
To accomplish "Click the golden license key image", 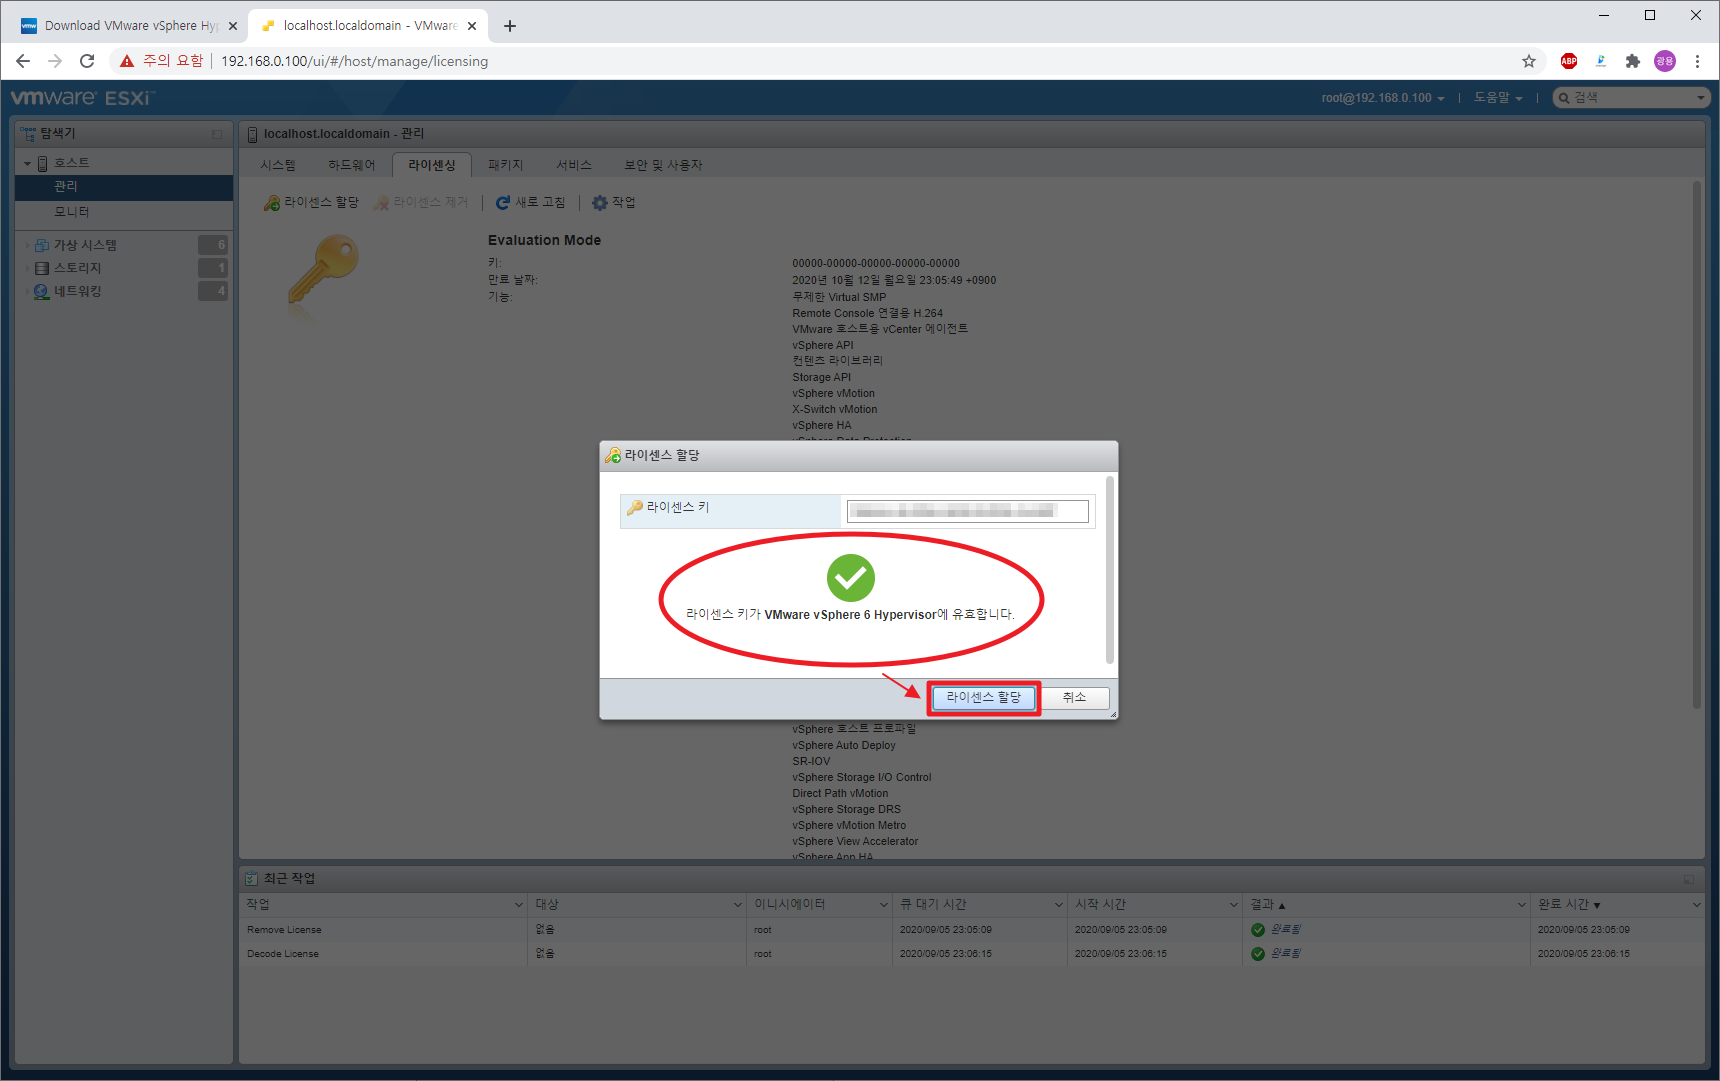I will (323, 272).
